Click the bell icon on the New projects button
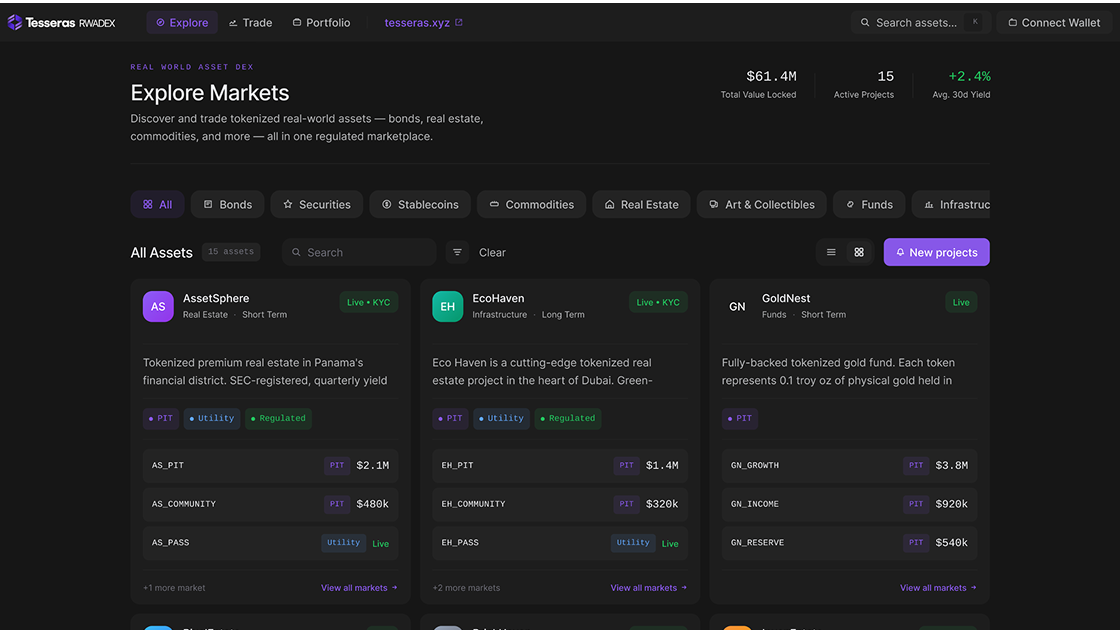The height and width of the screenshot is (630, 1120). click(903, 252)
